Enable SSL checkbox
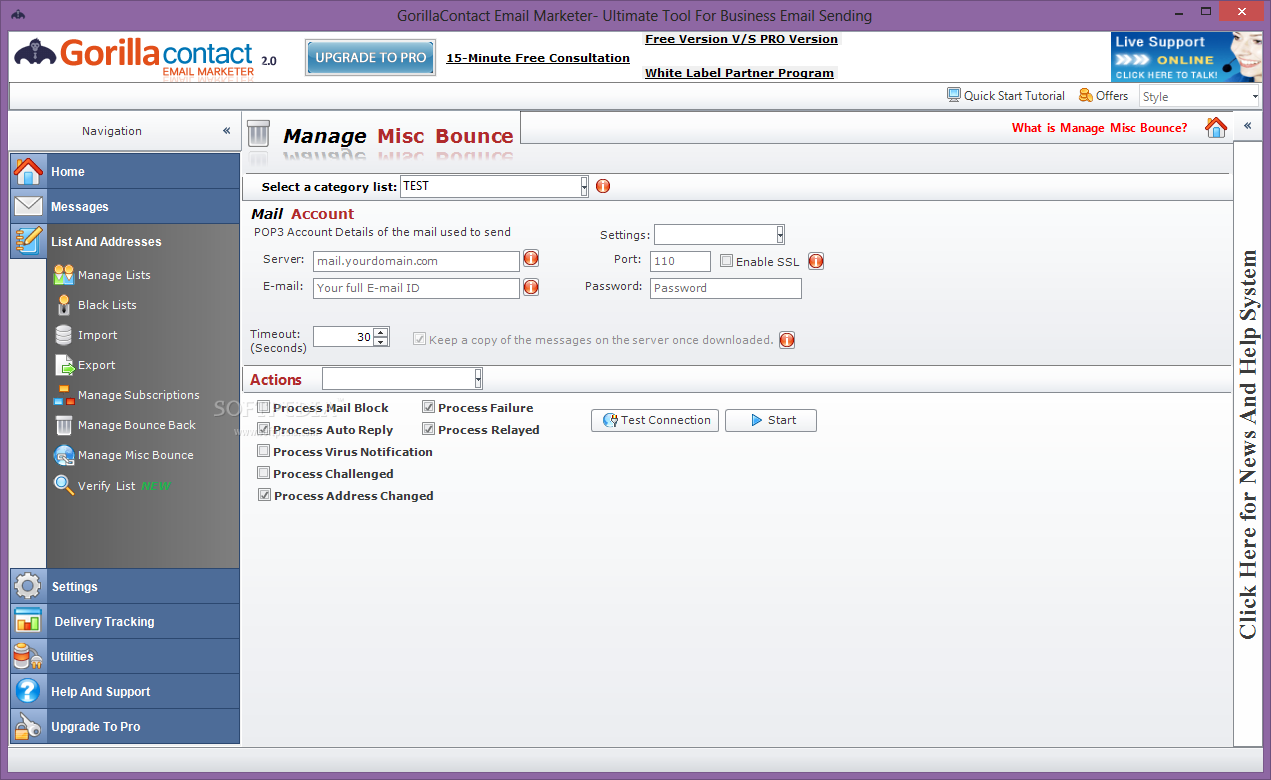Screen dimensions: 1271x780 coord(727,261)
